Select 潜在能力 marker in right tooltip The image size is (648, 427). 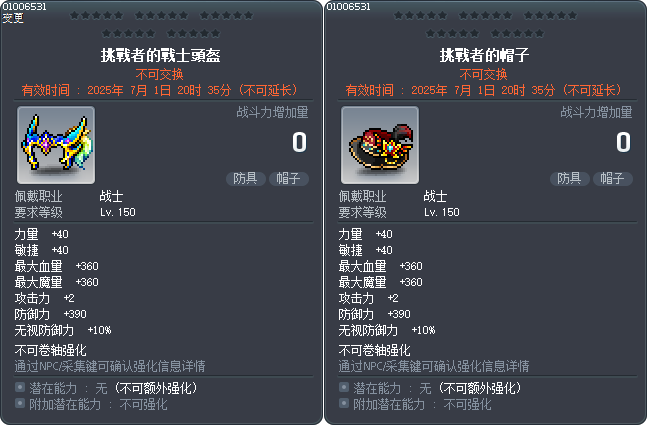344,387
